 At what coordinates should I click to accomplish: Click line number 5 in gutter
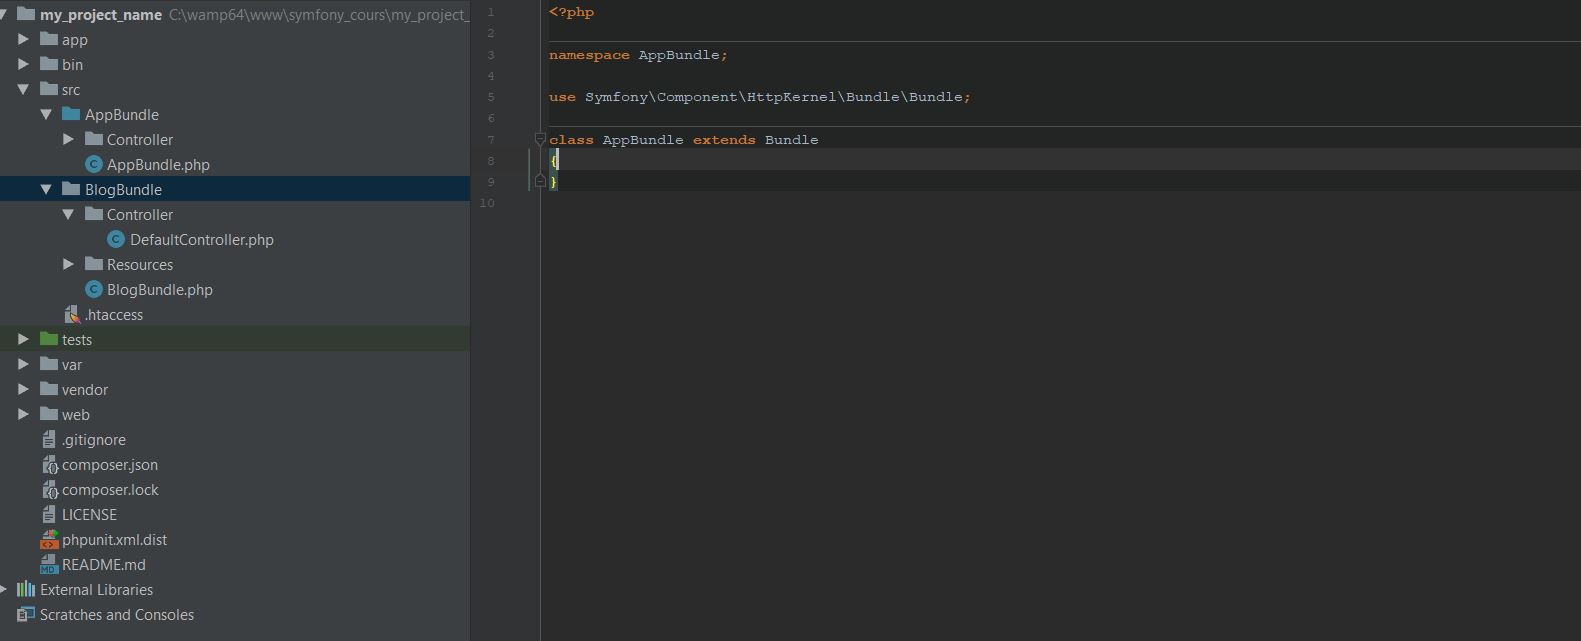pos(490,97)
